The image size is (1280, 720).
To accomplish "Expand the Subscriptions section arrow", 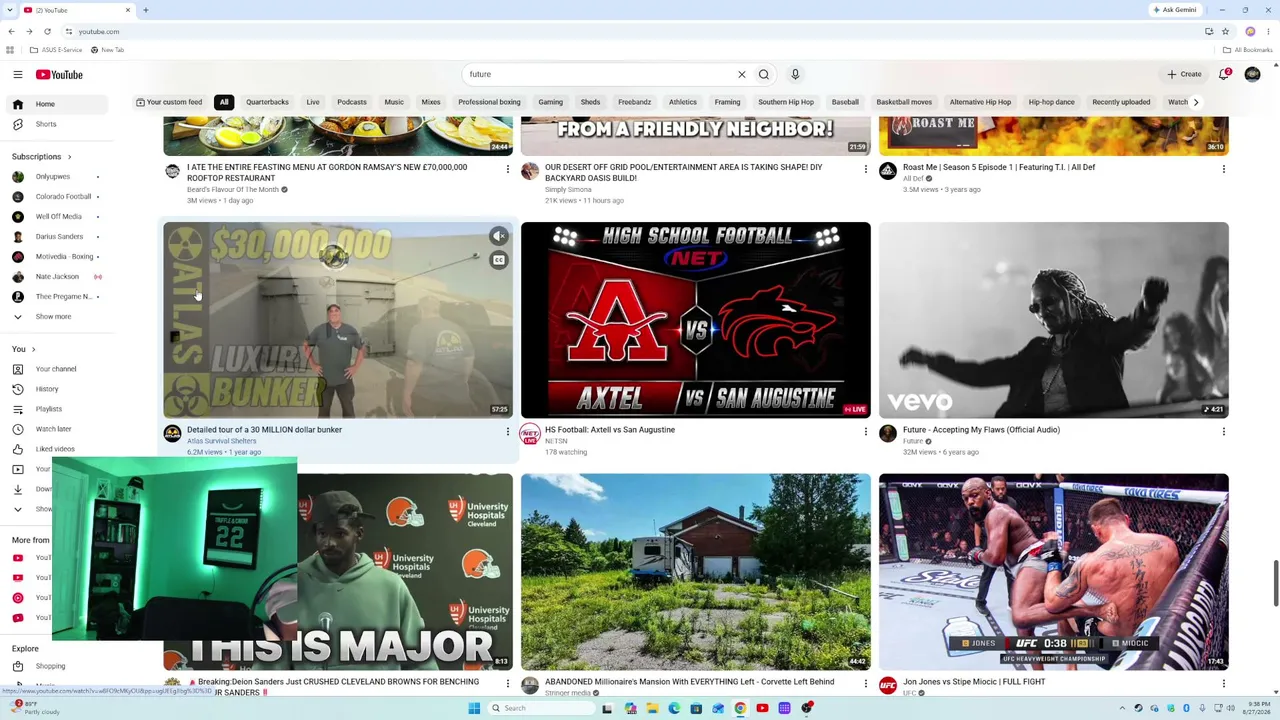I will pyautogui.click(x=69, y=157).
